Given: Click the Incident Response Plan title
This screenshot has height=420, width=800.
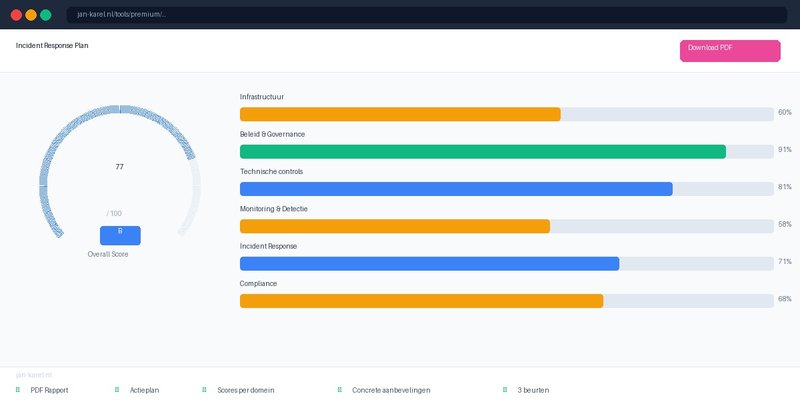Looking at the screenshot, I should point(52,45).
